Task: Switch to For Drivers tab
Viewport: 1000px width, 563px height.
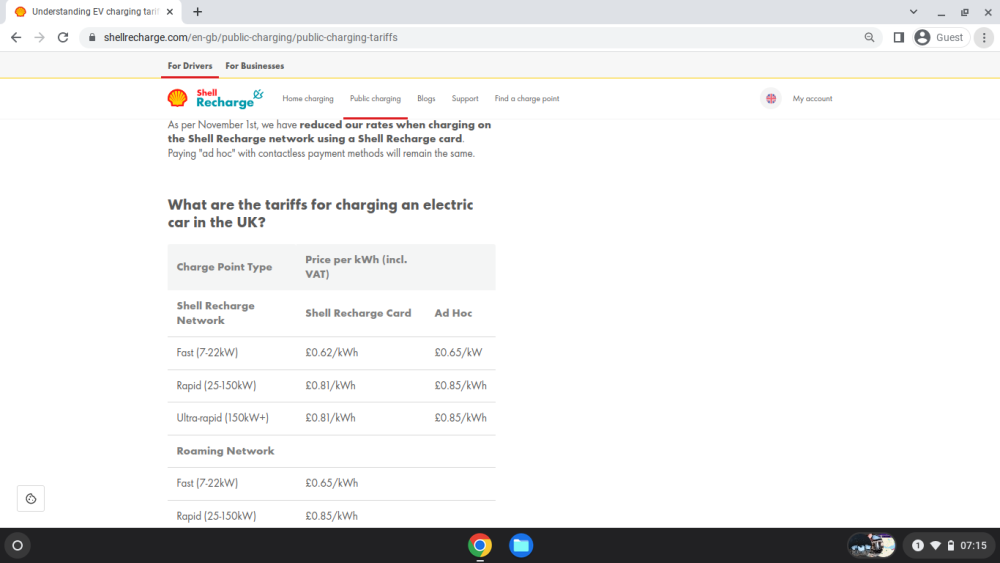Action: (190, 66)
